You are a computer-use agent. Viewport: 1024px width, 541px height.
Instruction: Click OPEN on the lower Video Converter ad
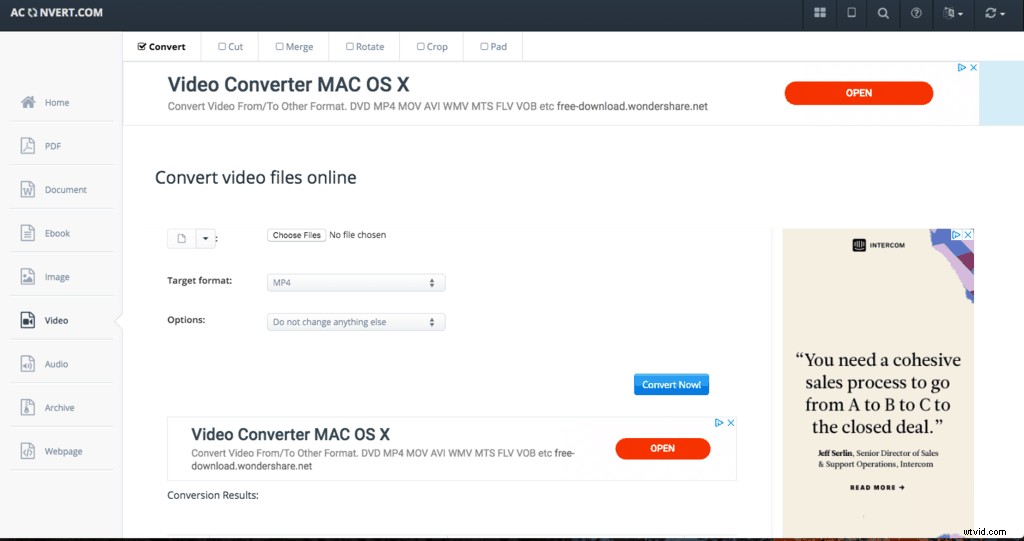point(662,448)
